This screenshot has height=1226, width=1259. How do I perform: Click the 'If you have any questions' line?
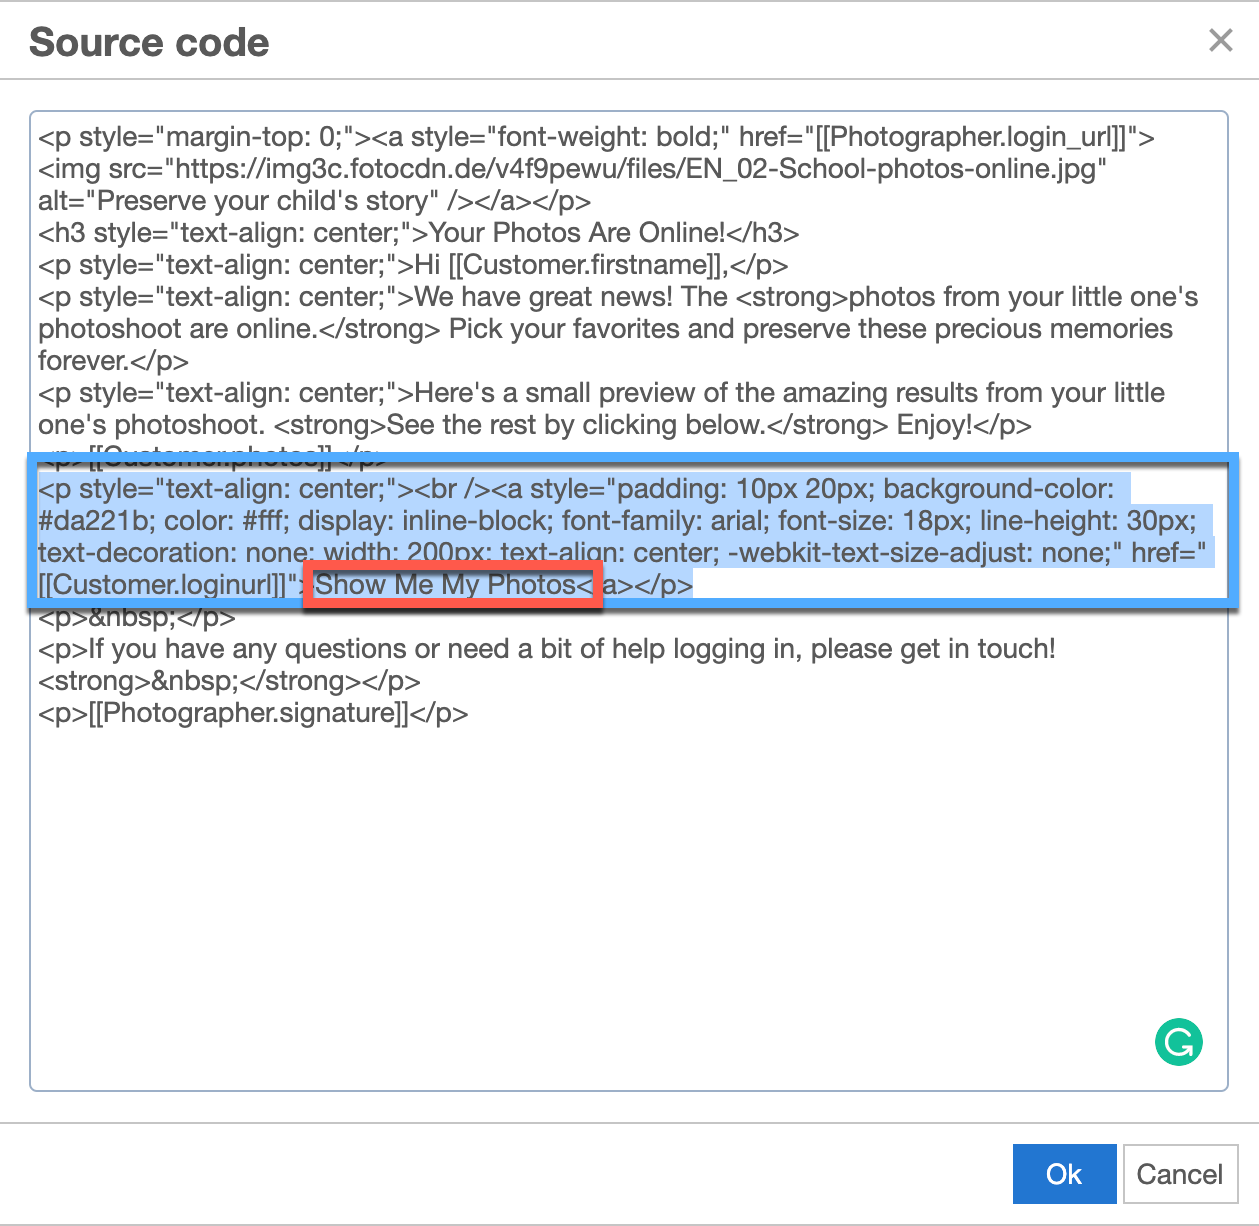[x=547, y=649]
